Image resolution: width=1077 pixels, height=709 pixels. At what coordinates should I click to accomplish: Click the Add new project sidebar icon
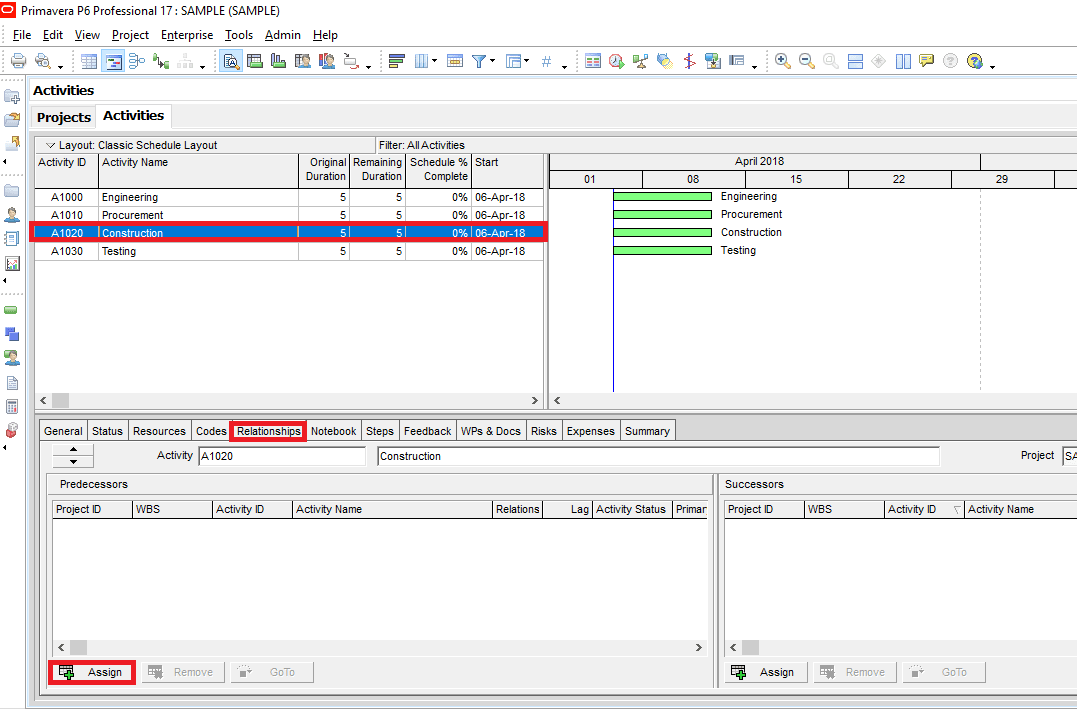click(x=12, y=96)
